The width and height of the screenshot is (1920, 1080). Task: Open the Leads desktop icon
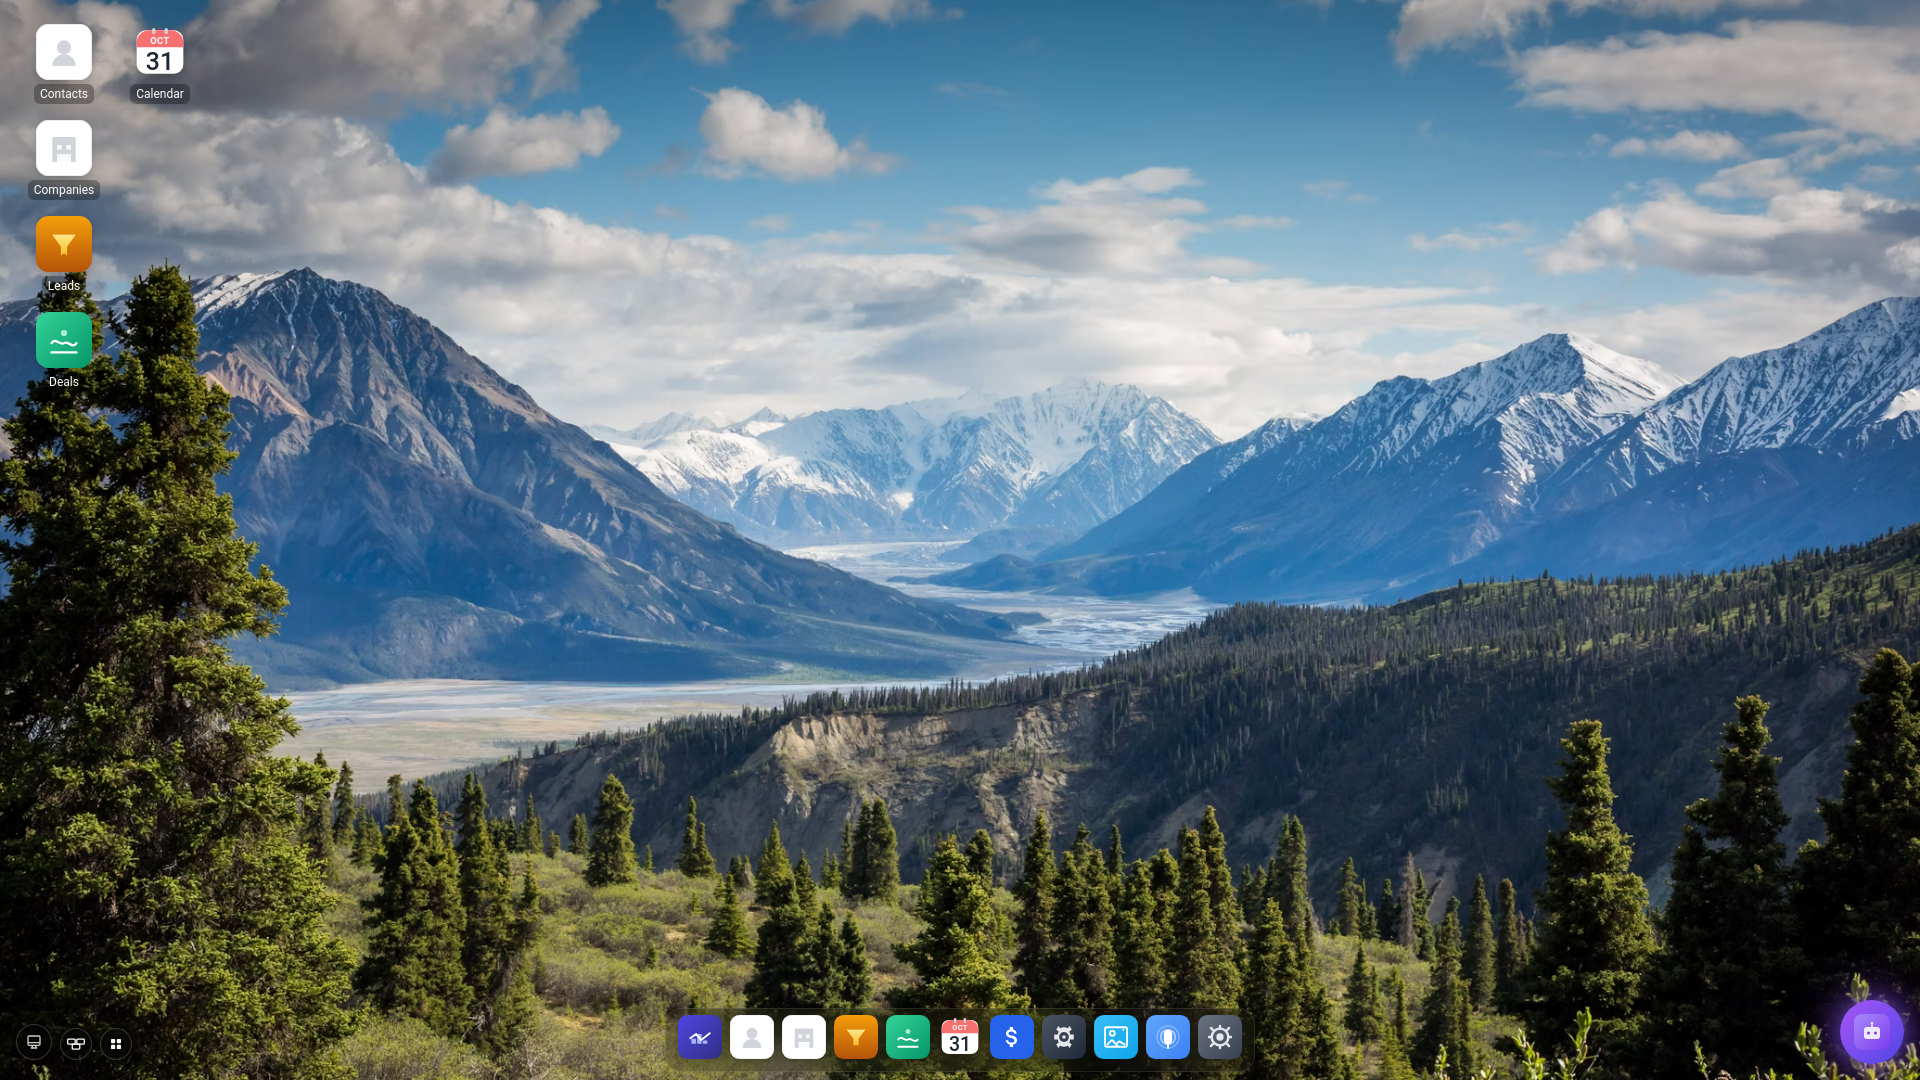pos(64,245)
